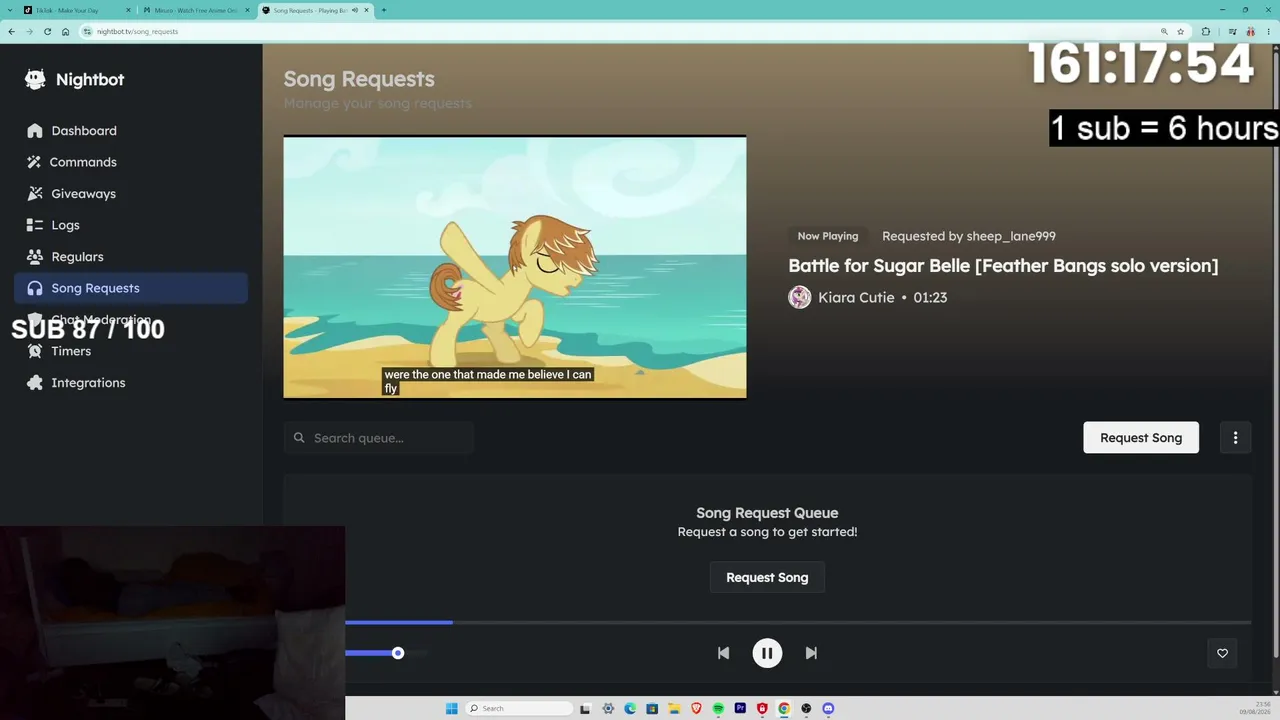The width and height of the screenshot is (1280, 720).
Task: Bookmark this page with the star icon
Action: 1181,31
